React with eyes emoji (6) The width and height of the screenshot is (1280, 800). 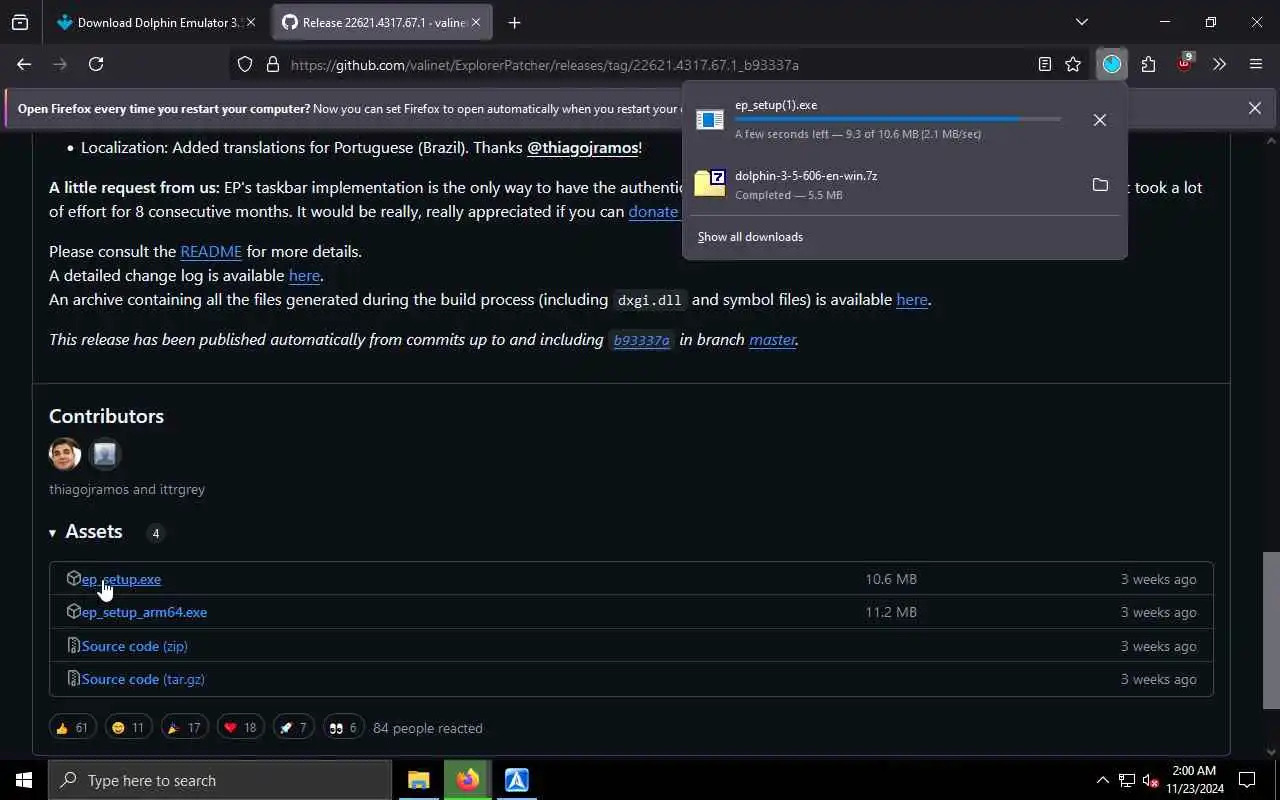(x=343, y=728)
